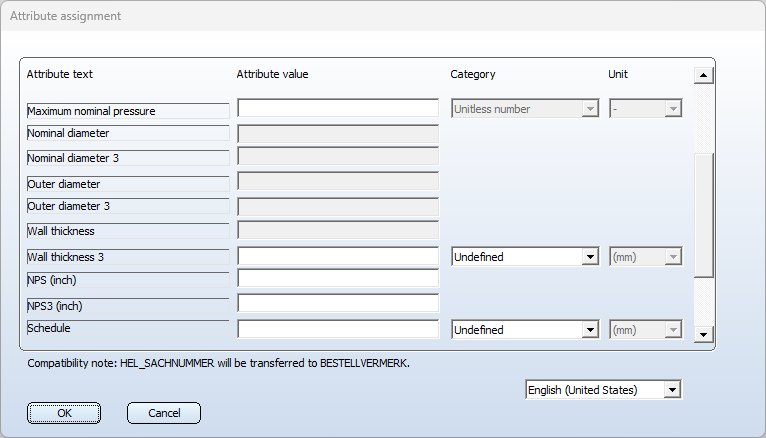This screenshot has width=766, height=438.
Task: Click the vertical scrollbar thumb
Action: pos(703,215)
